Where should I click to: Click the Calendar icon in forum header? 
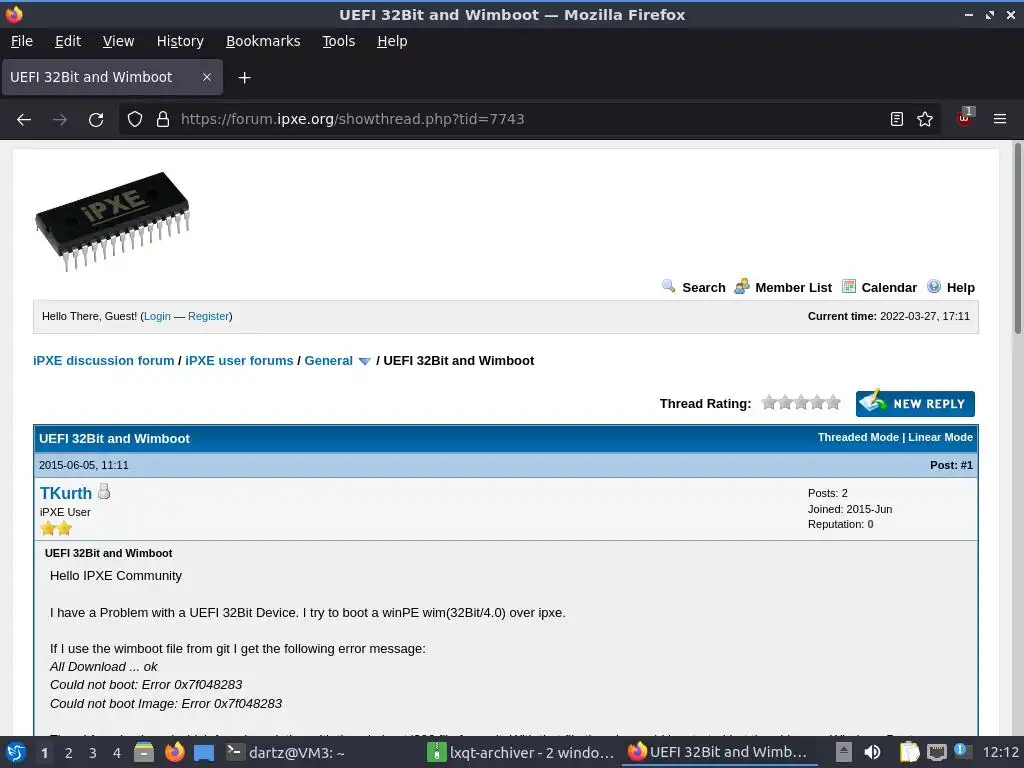(848, 286)
